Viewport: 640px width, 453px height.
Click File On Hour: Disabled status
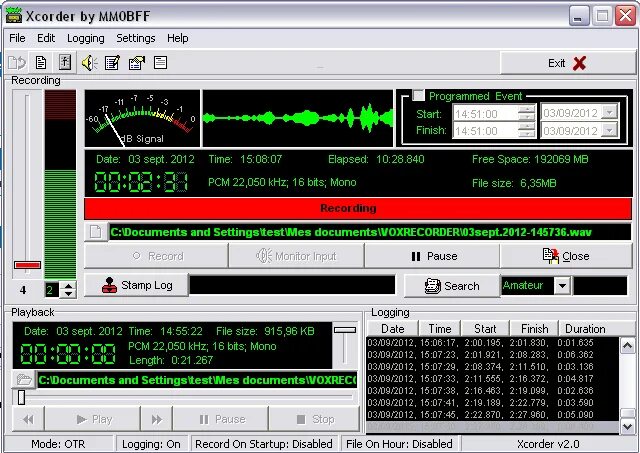400,444
